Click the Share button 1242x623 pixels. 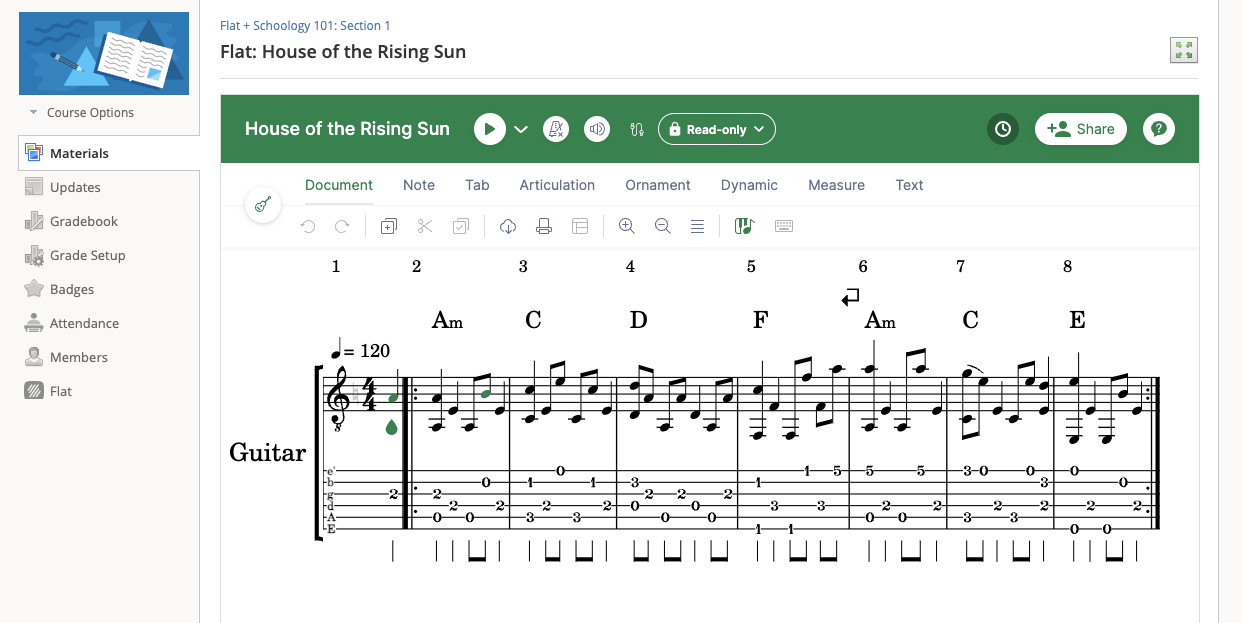click(x=1080, y=129)
